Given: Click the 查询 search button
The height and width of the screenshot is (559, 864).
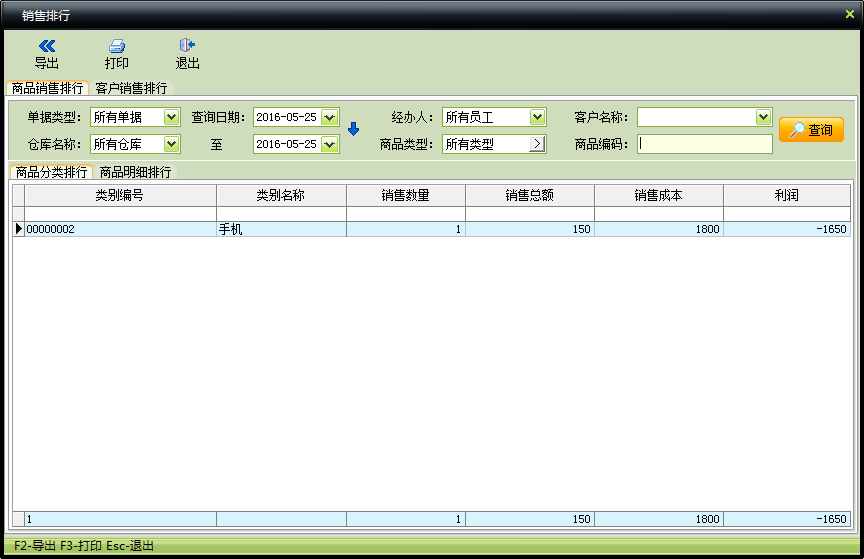Looking at the screenshot, I should 811,130.
